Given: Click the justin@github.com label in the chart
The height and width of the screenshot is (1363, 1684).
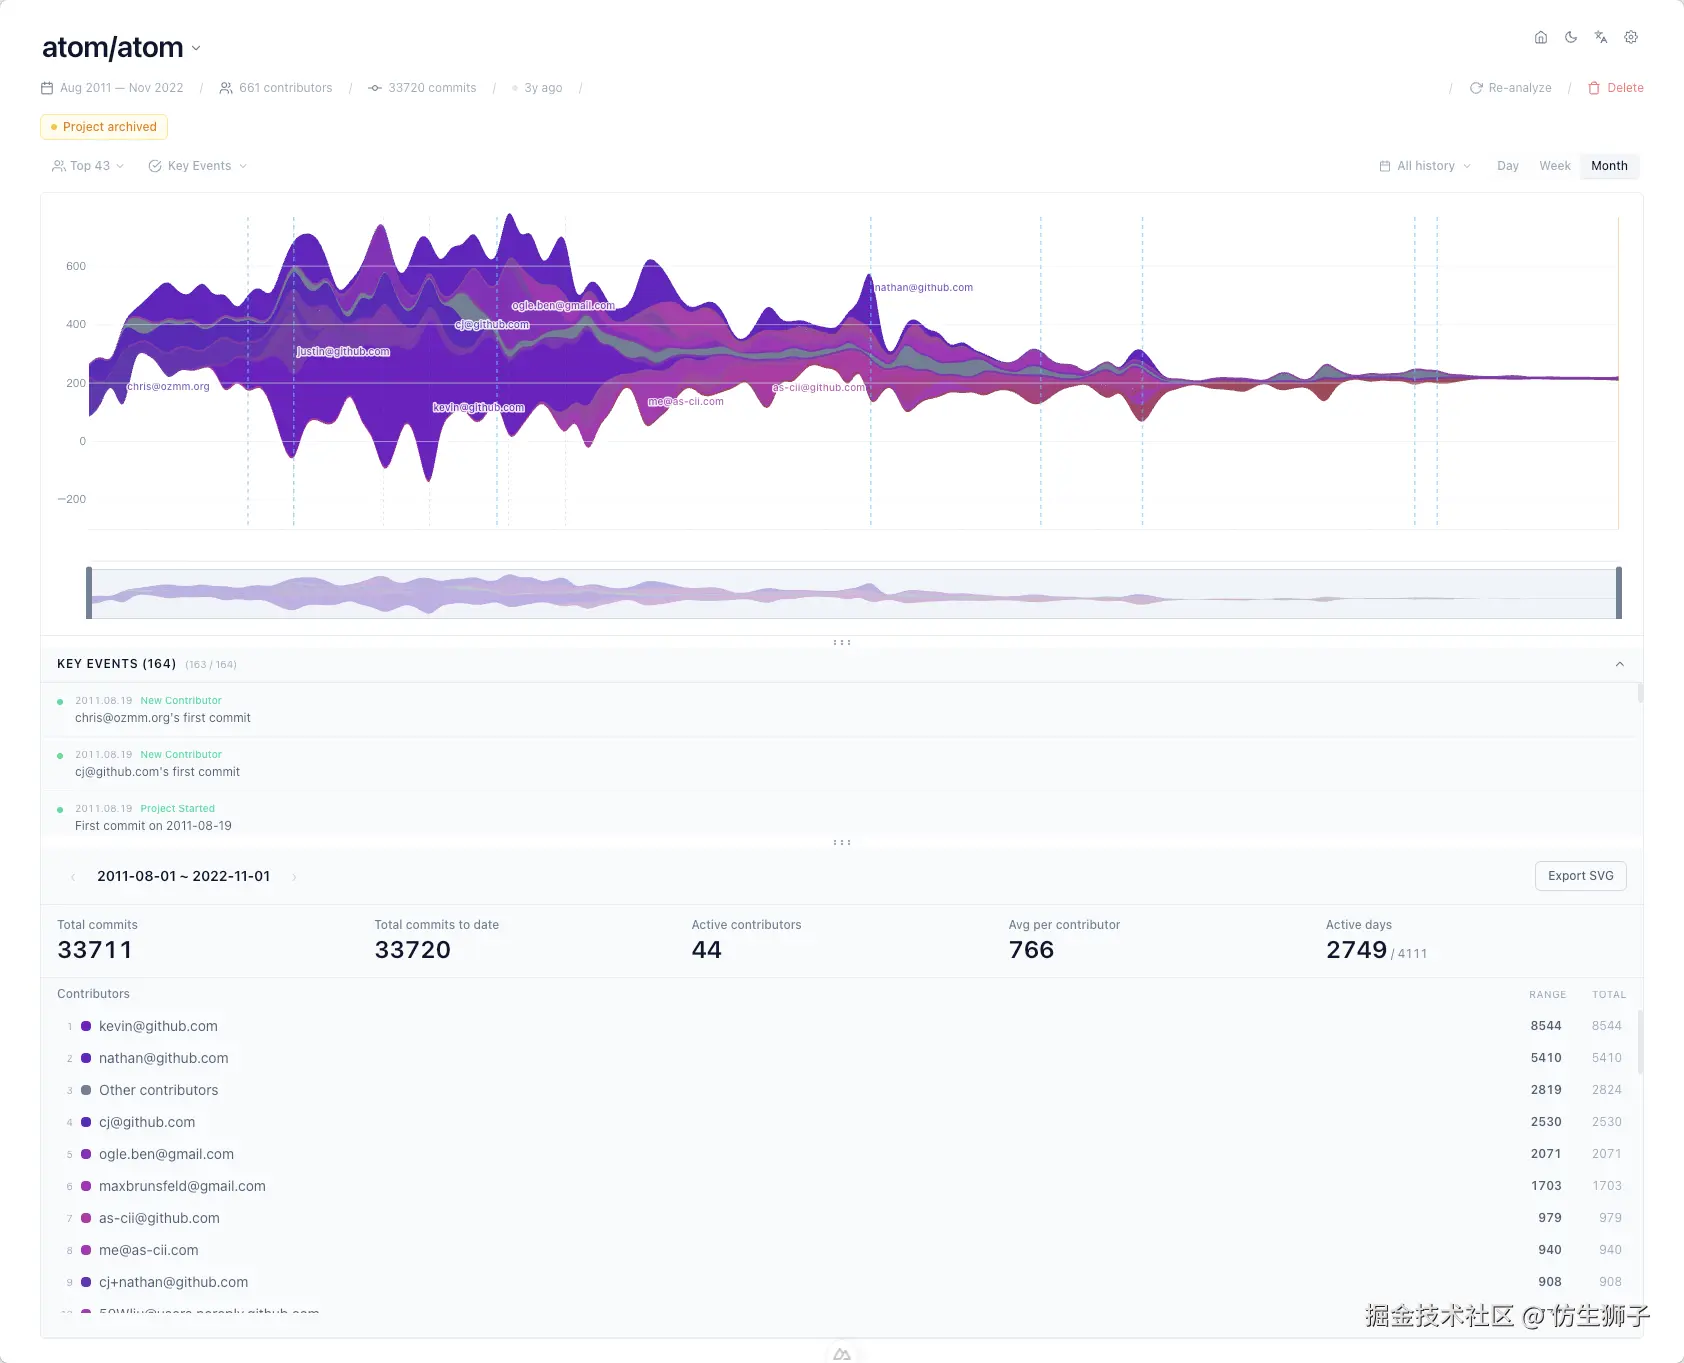Looking at the screenshot, I should point(343,352).
